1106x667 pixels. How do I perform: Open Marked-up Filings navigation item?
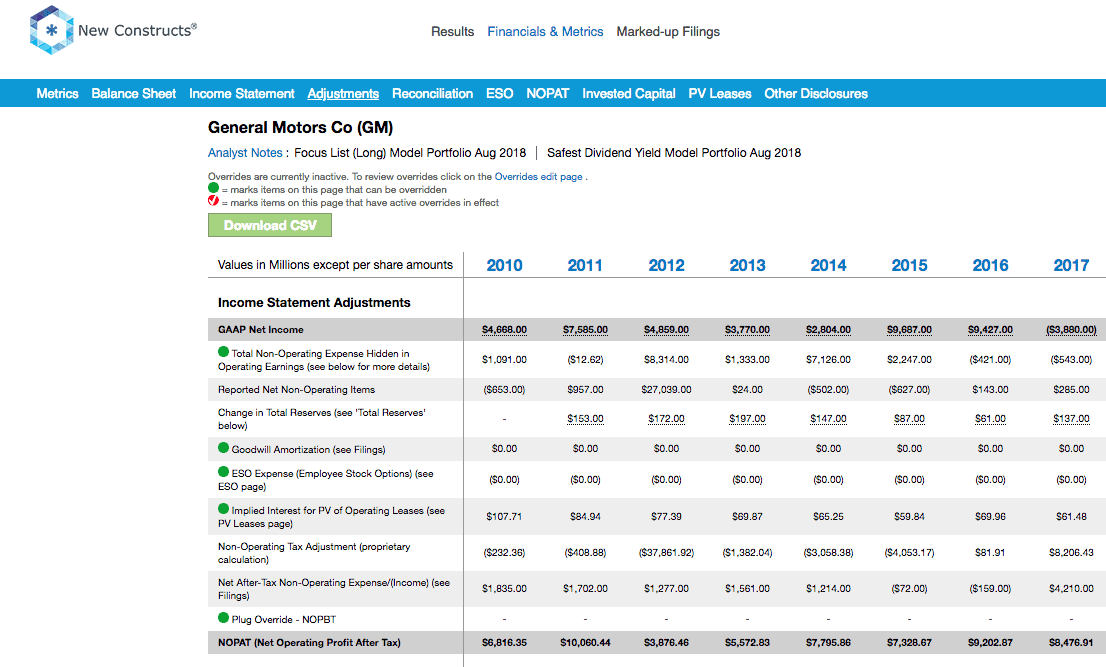pos(668,32)
